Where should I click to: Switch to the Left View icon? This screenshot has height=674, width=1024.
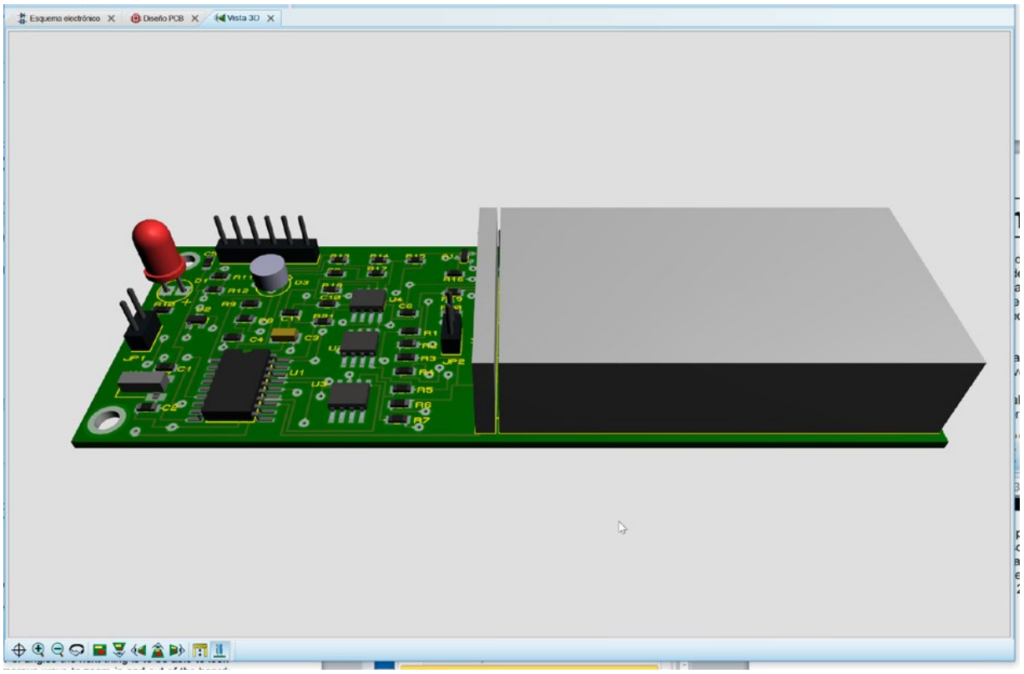pos(138,648)
